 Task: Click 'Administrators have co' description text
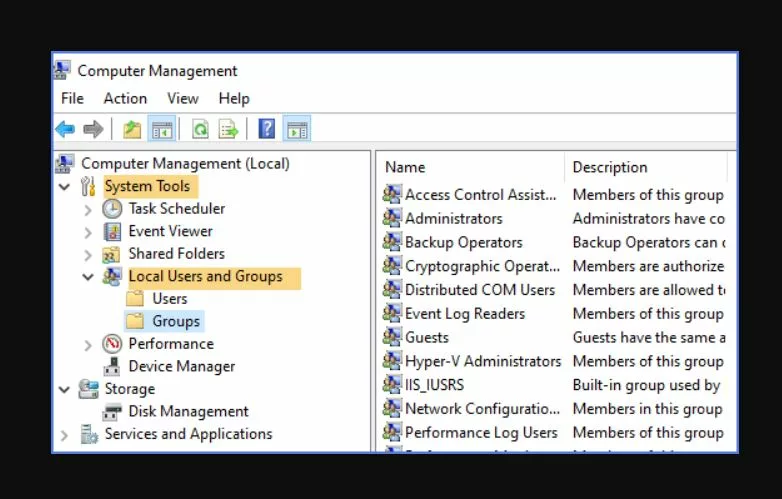648,218
